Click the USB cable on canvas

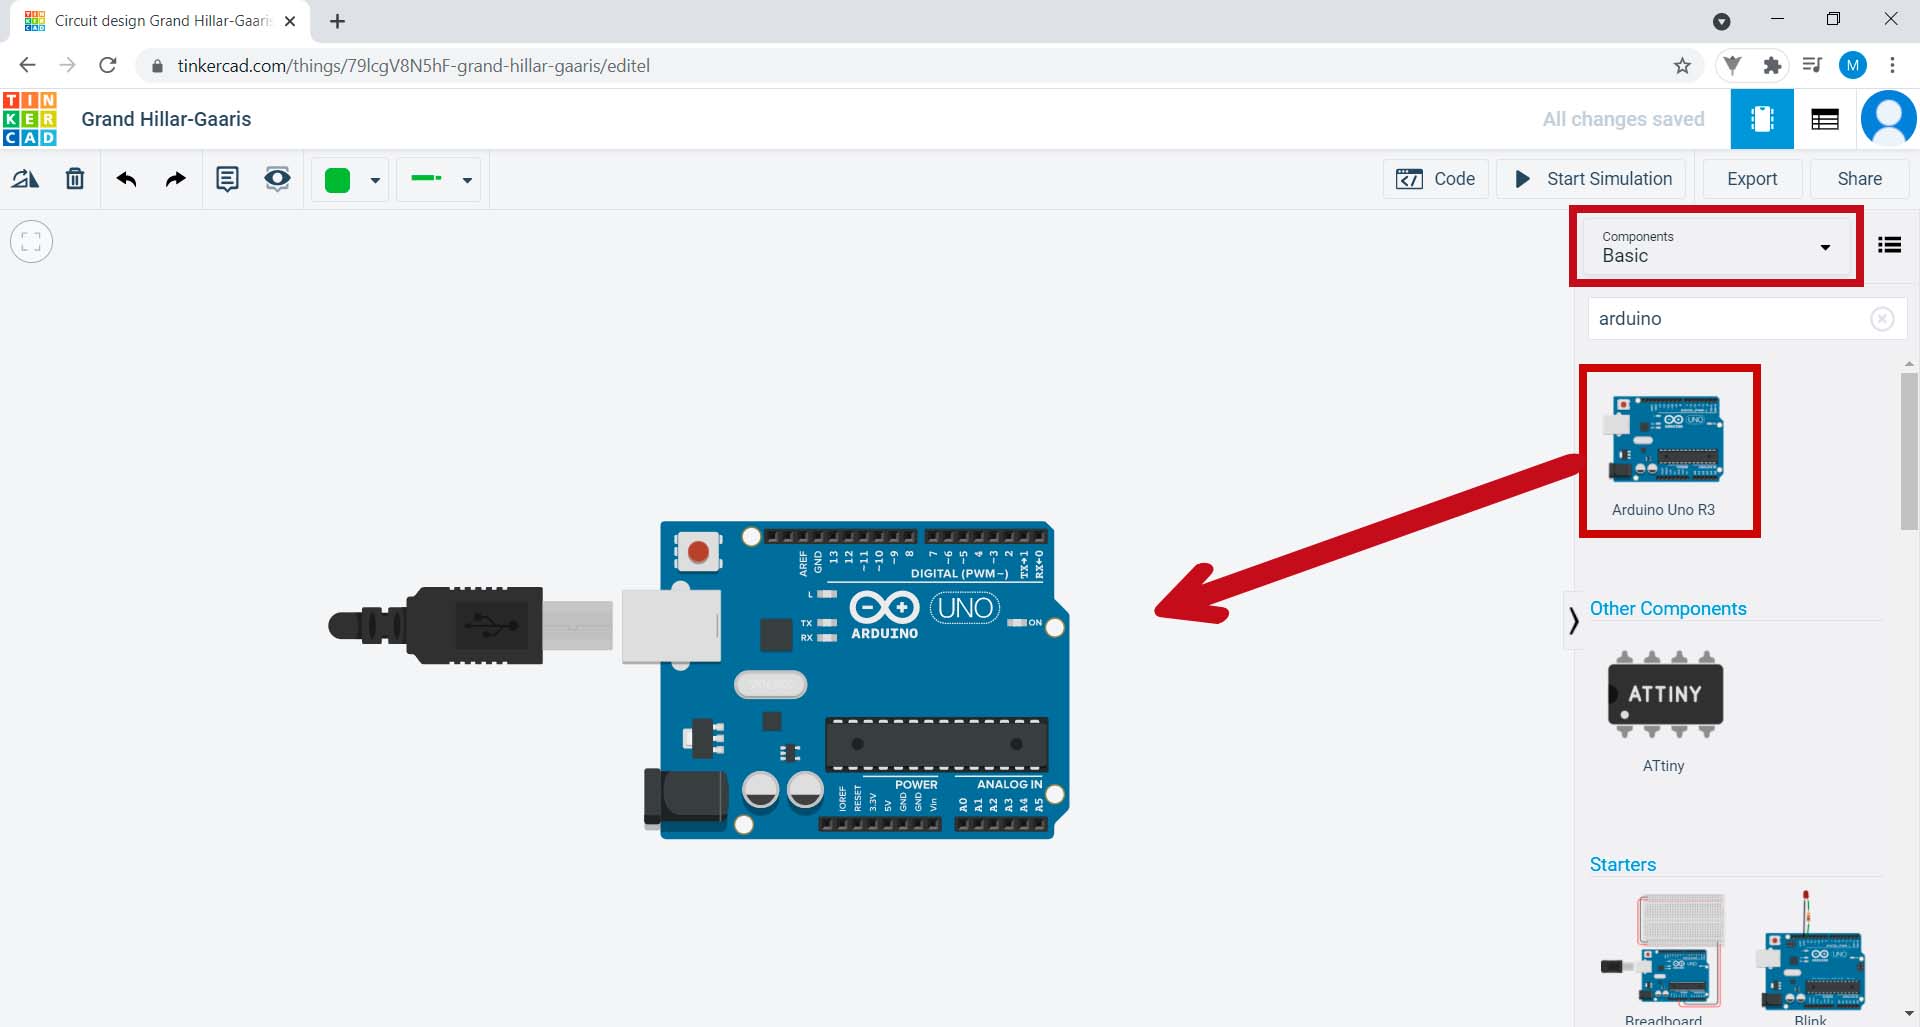470,626
